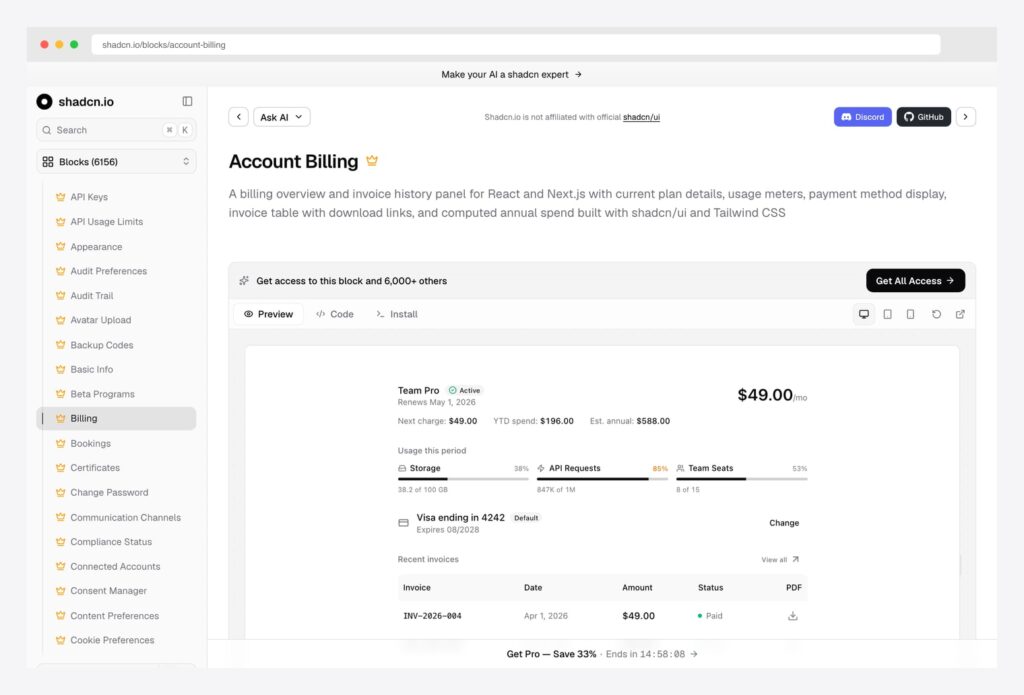Toggle the sidebar panel icon
Screen dimensions: 1024x695
pyautogui.click(x=187, y=101)
